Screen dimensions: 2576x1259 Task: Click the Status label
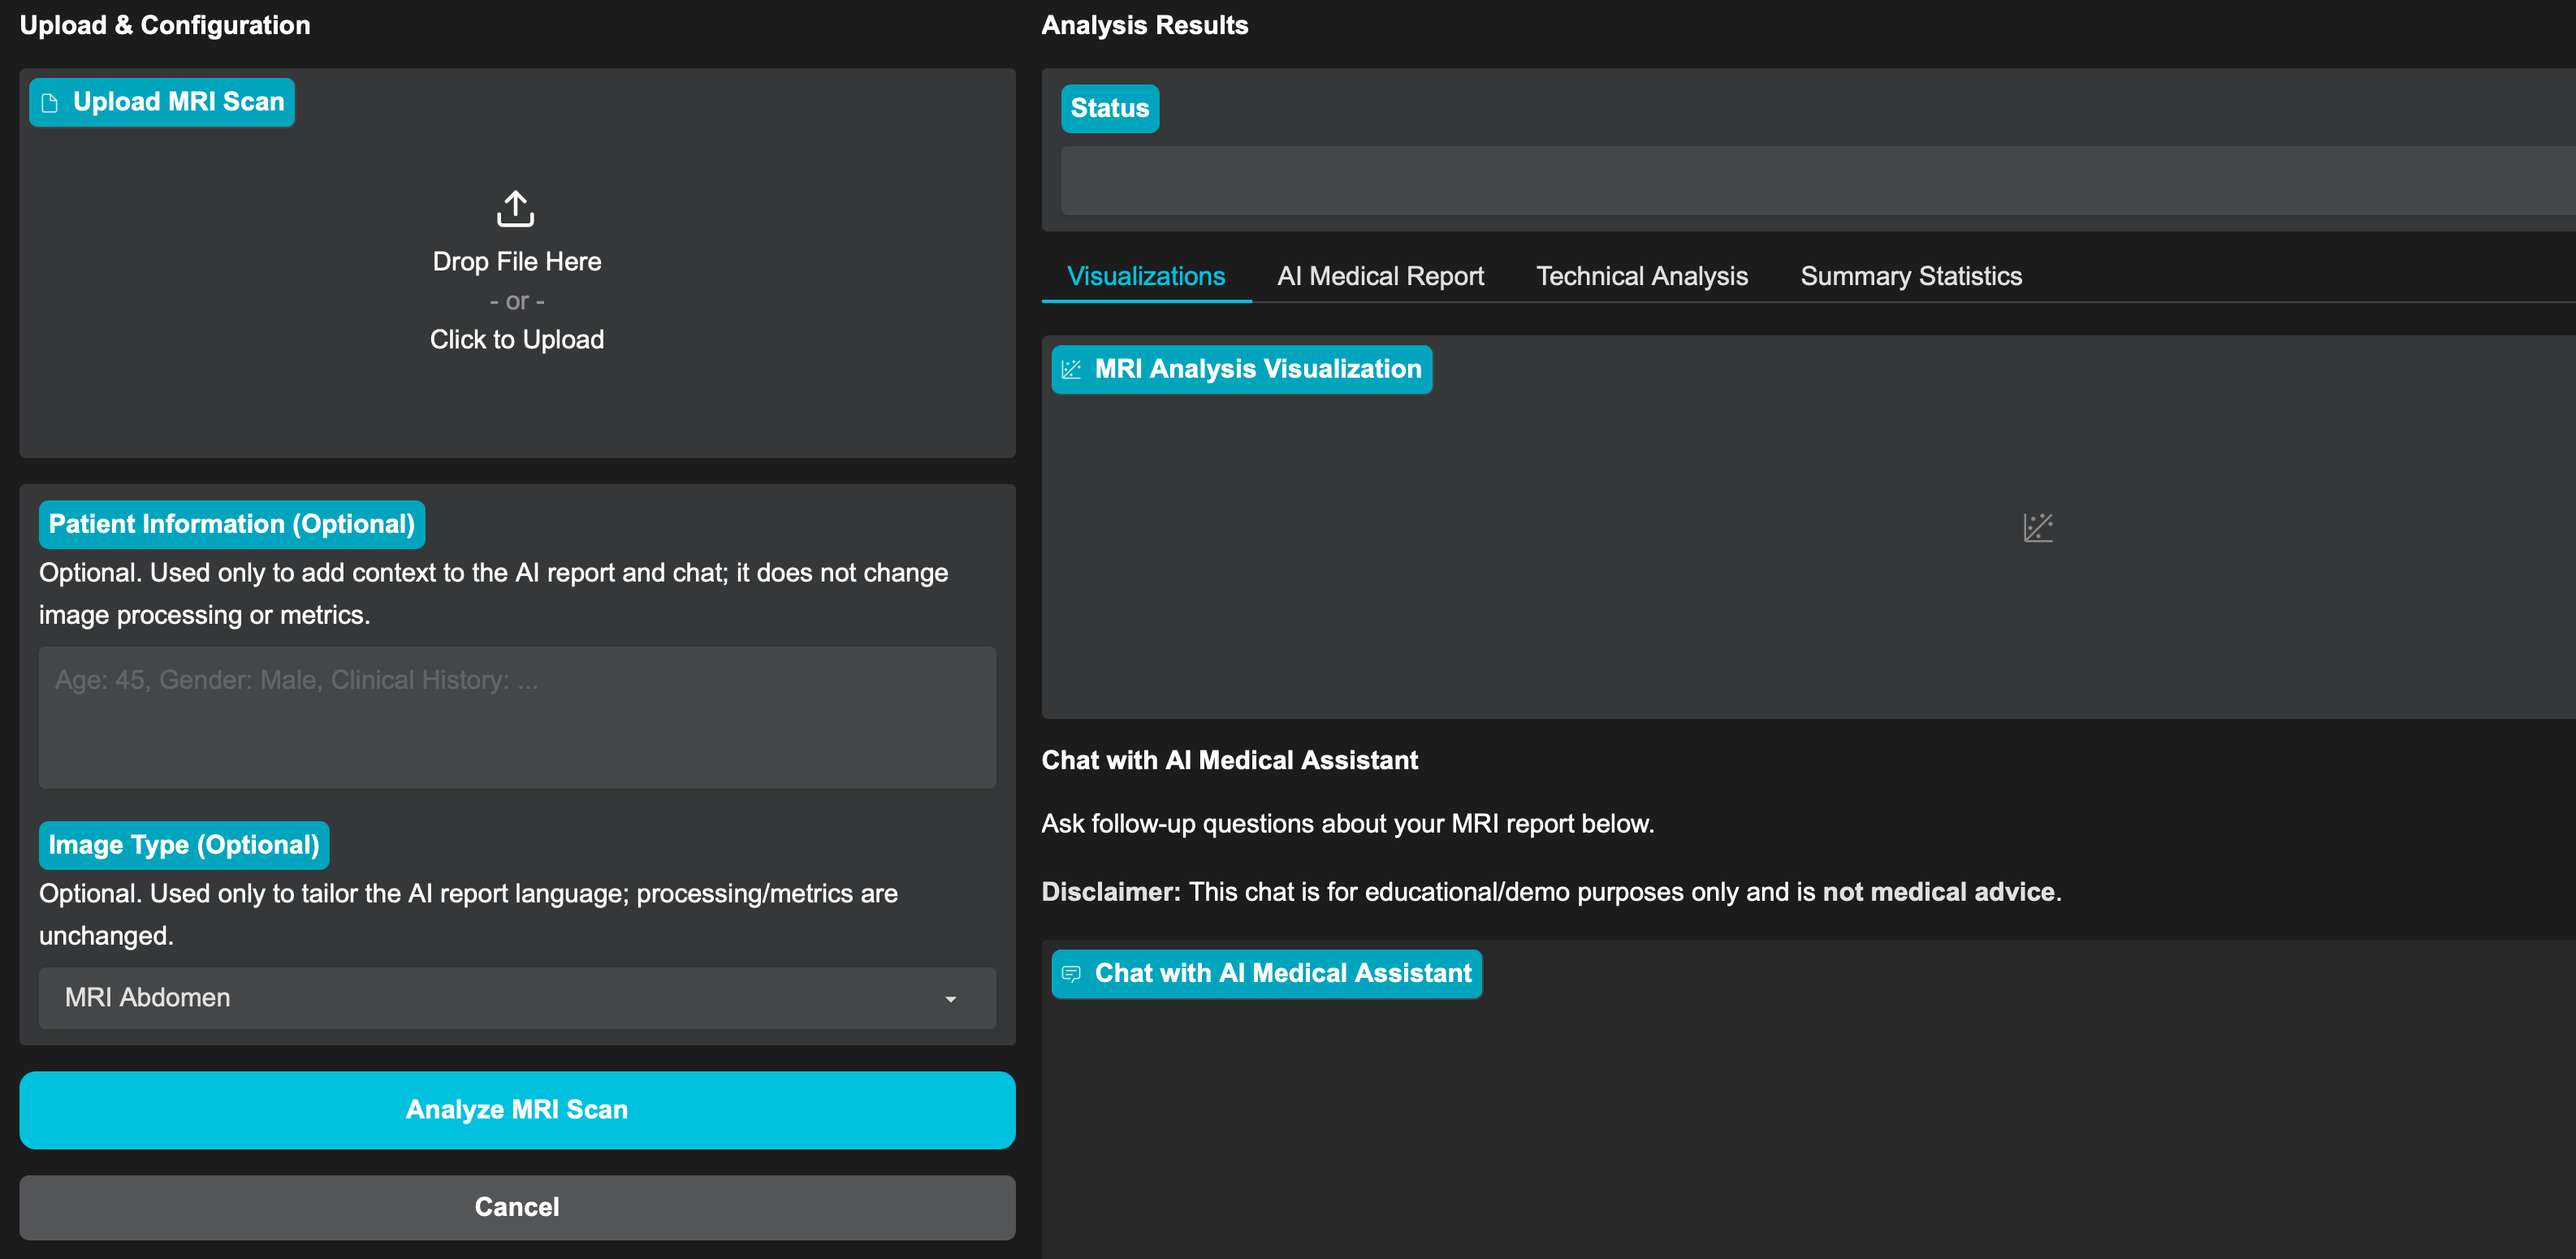click(1110, 108)
